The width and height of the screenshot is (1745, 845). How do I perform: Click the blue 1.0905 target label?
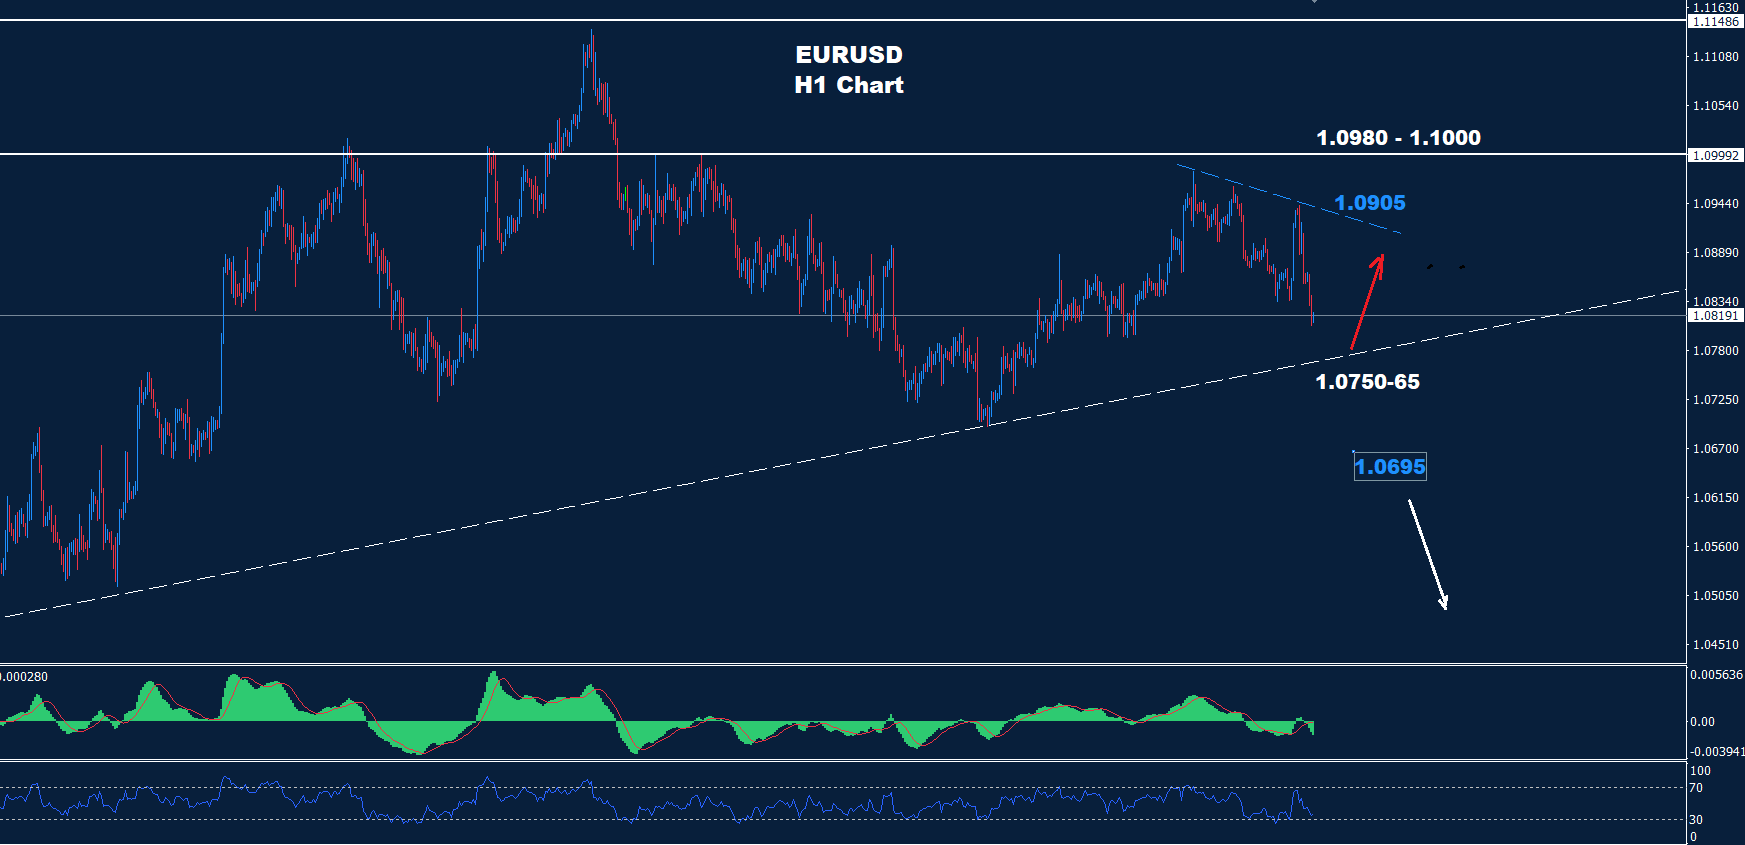1369,203
